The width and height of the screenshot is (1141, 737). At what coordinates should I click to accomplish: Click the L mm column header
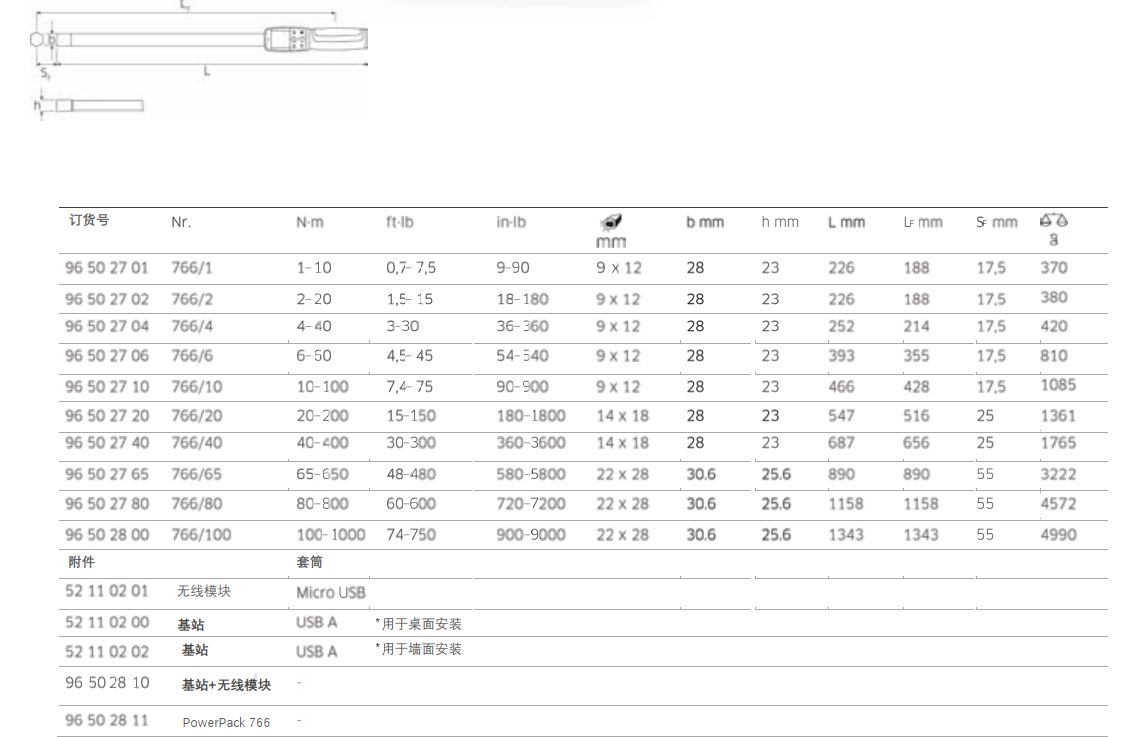point(846,222)
